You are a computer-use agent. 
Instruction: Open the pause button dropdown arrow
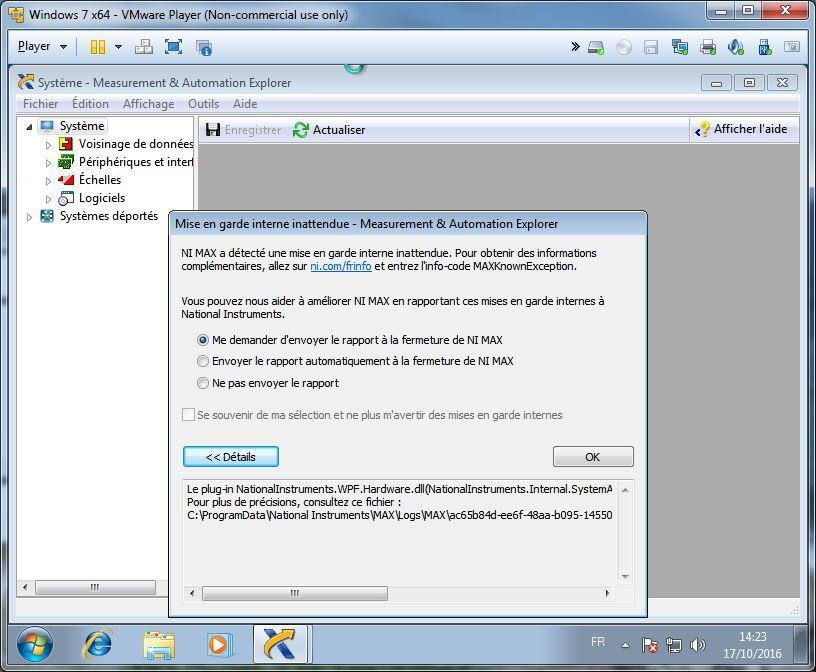tap(118, 47)
